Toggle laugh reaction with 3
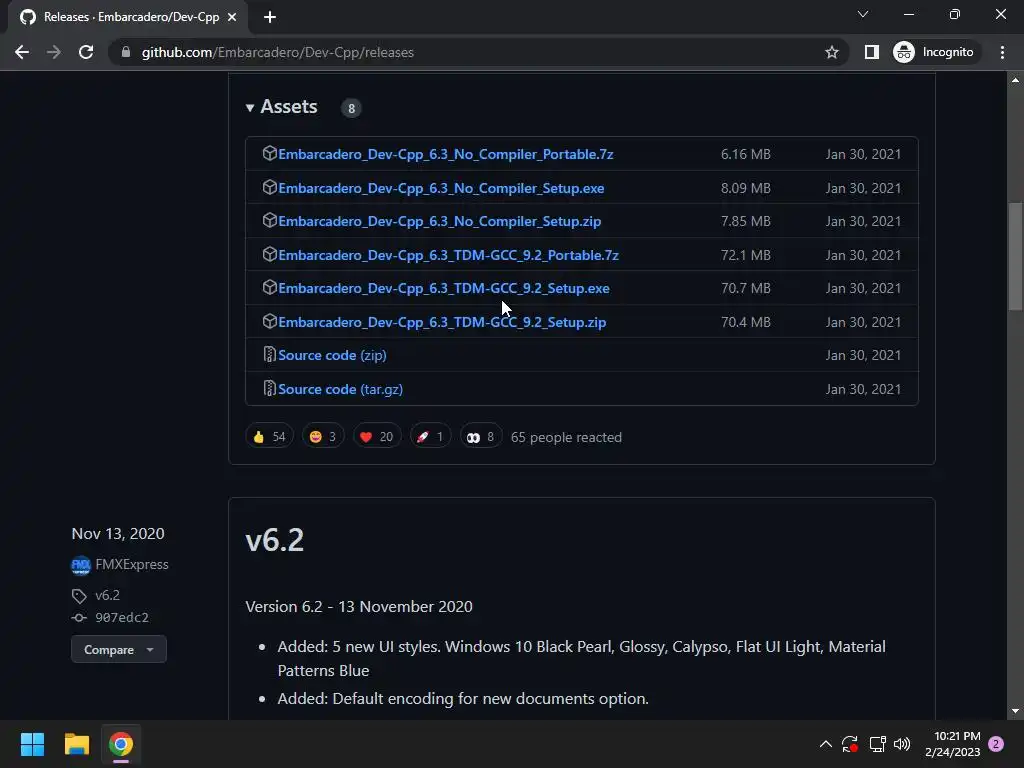Screen dimensions: 1024x768 tap(323, 436)
